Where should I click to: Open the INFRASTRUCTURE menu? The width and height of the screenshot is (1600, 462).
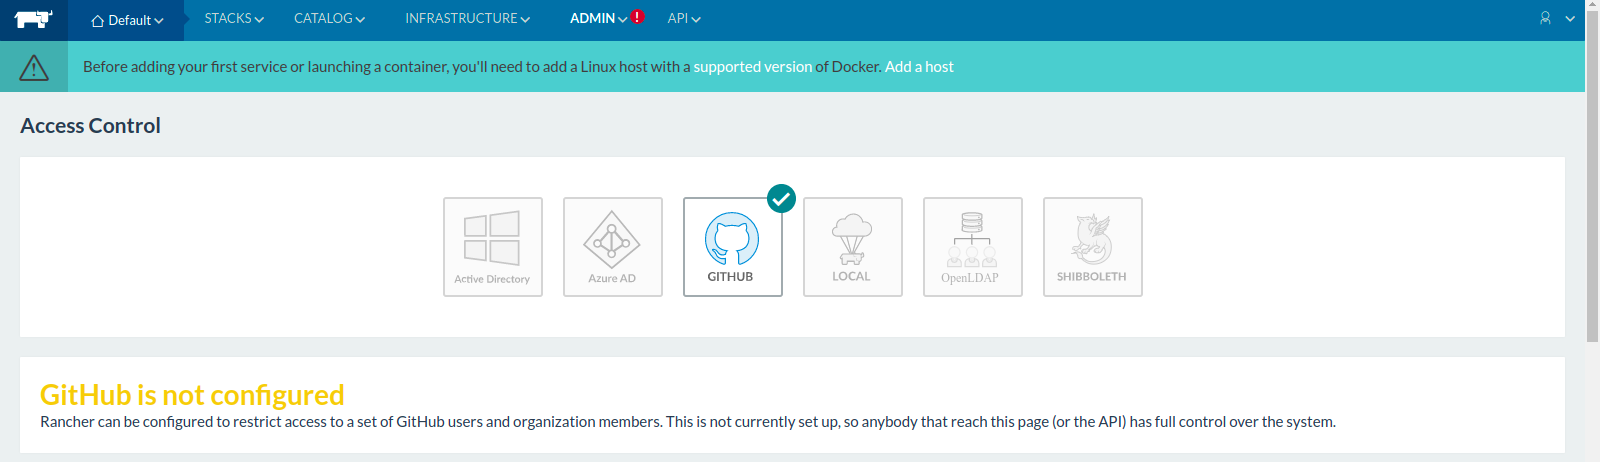point(467,19)
